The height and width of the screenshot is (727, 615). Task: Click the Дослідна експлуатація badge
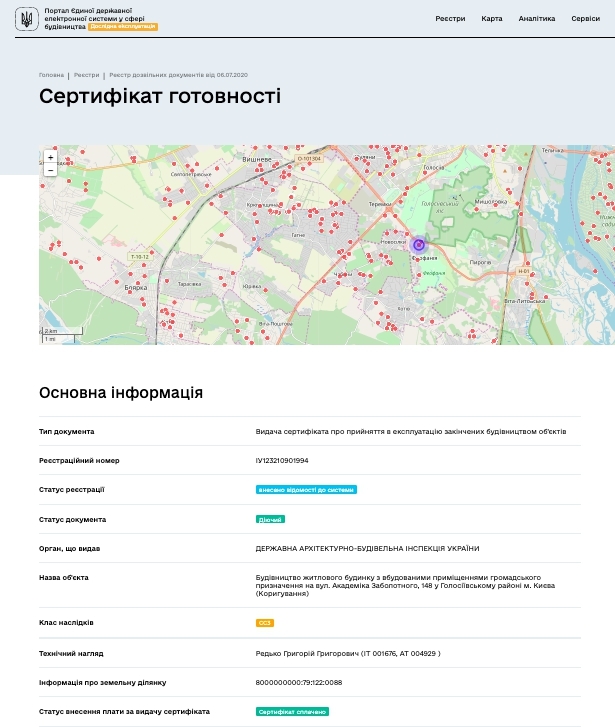[x=123, y=27]
